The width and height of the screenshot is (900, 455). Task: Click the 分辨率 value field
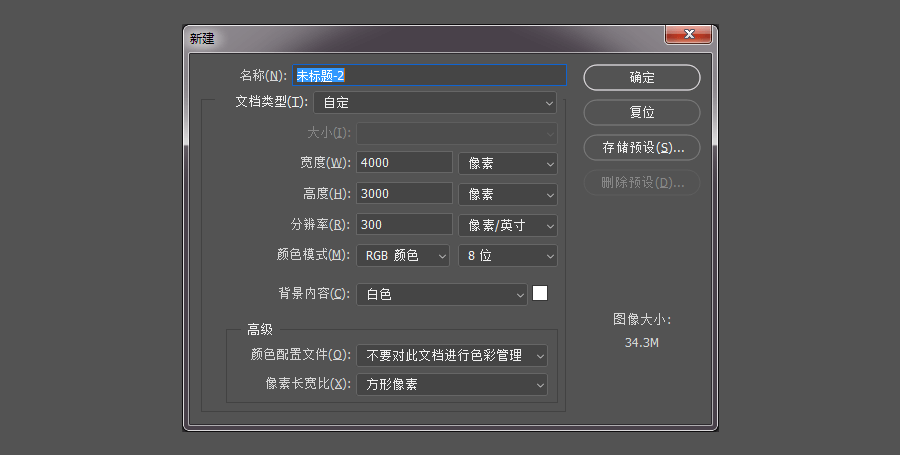(x=405, y=225)
